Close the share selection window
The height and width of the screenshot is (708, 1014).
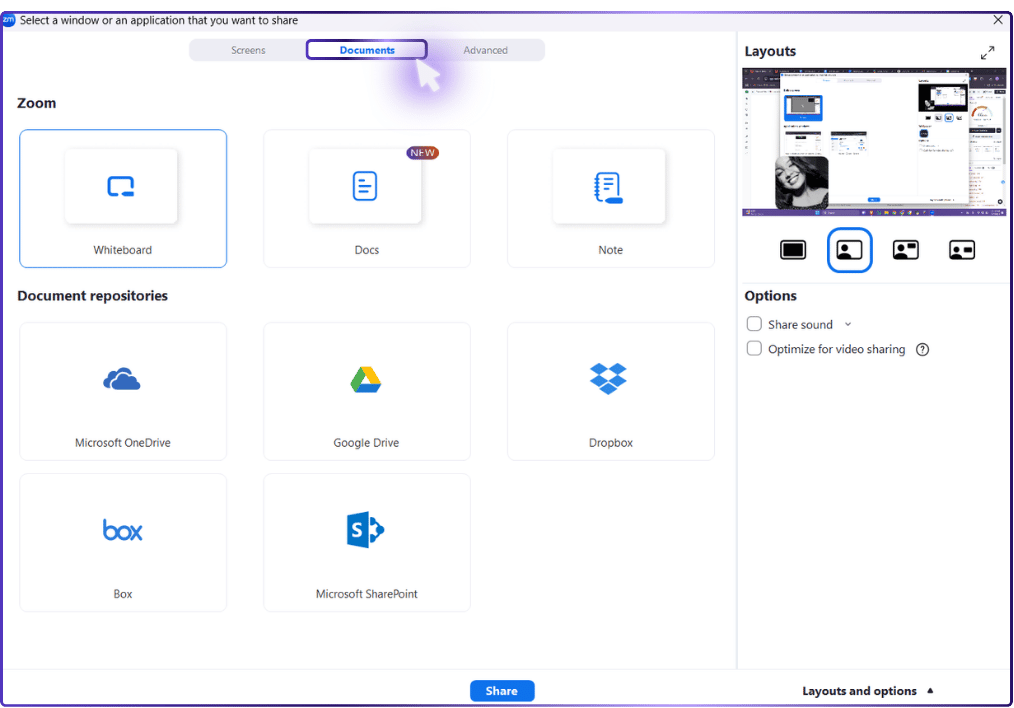(998, 20)
